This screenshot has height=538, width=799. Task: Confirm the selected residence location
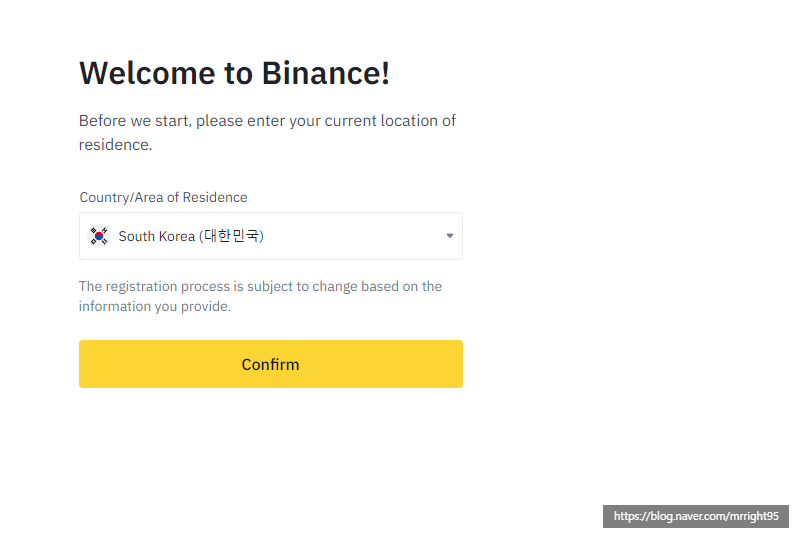click(x=271, y=364)
